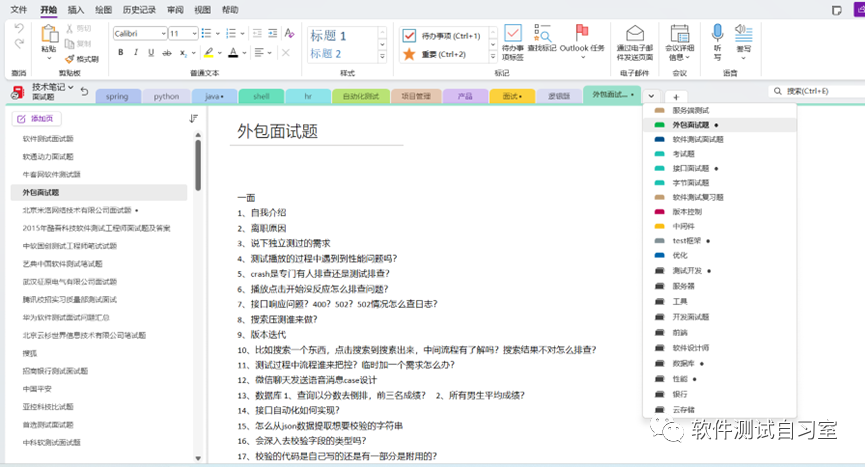This screenshot has height=467, width=865.
Task: Open the shell section tab
Action: click(x=261, y=96)
